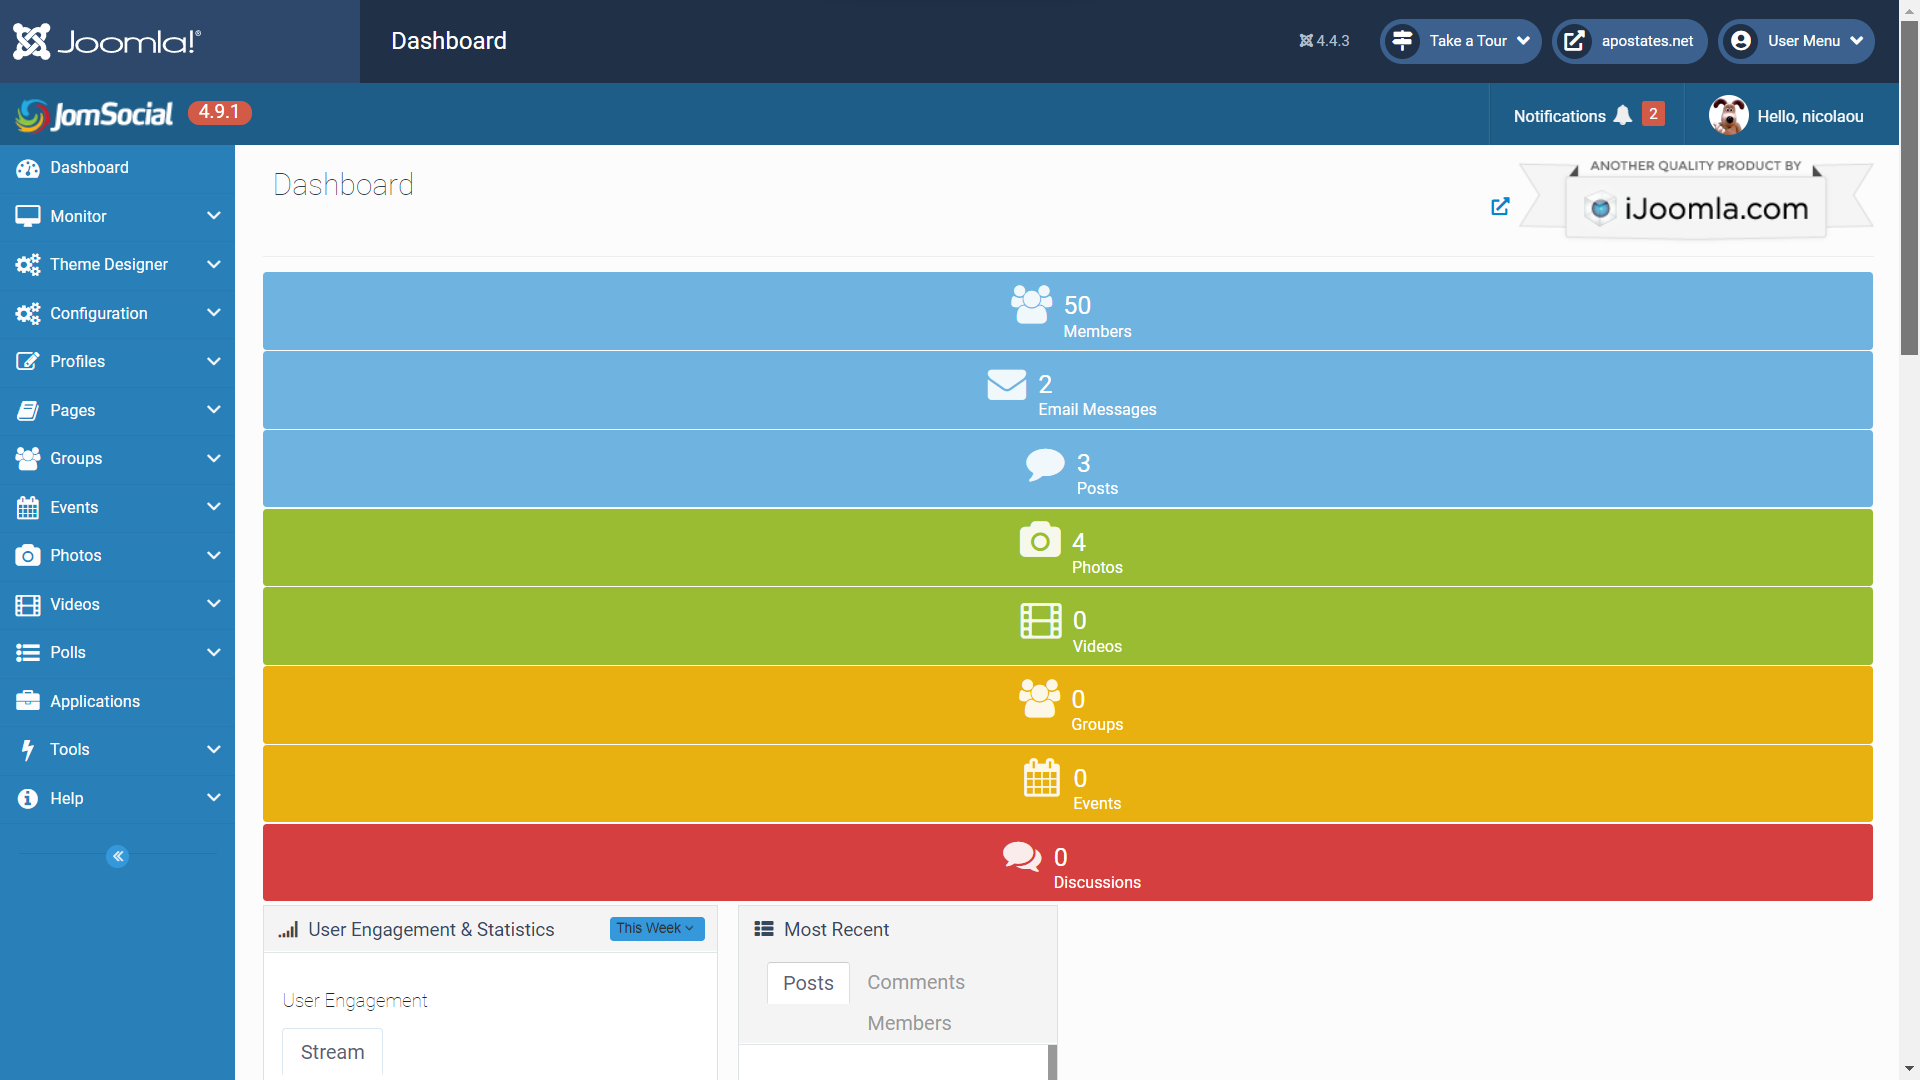This screenshot has width=1920, height=1080.
Task: Click the external link icon near iJoomla banner
Action: pyautogui.click(x=1500, y=207)
